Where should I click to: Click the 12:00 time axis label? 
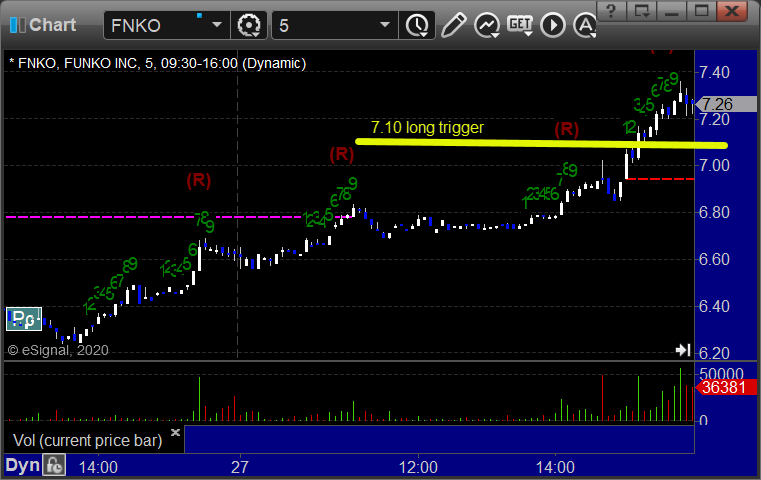click(x=418, y=467)
